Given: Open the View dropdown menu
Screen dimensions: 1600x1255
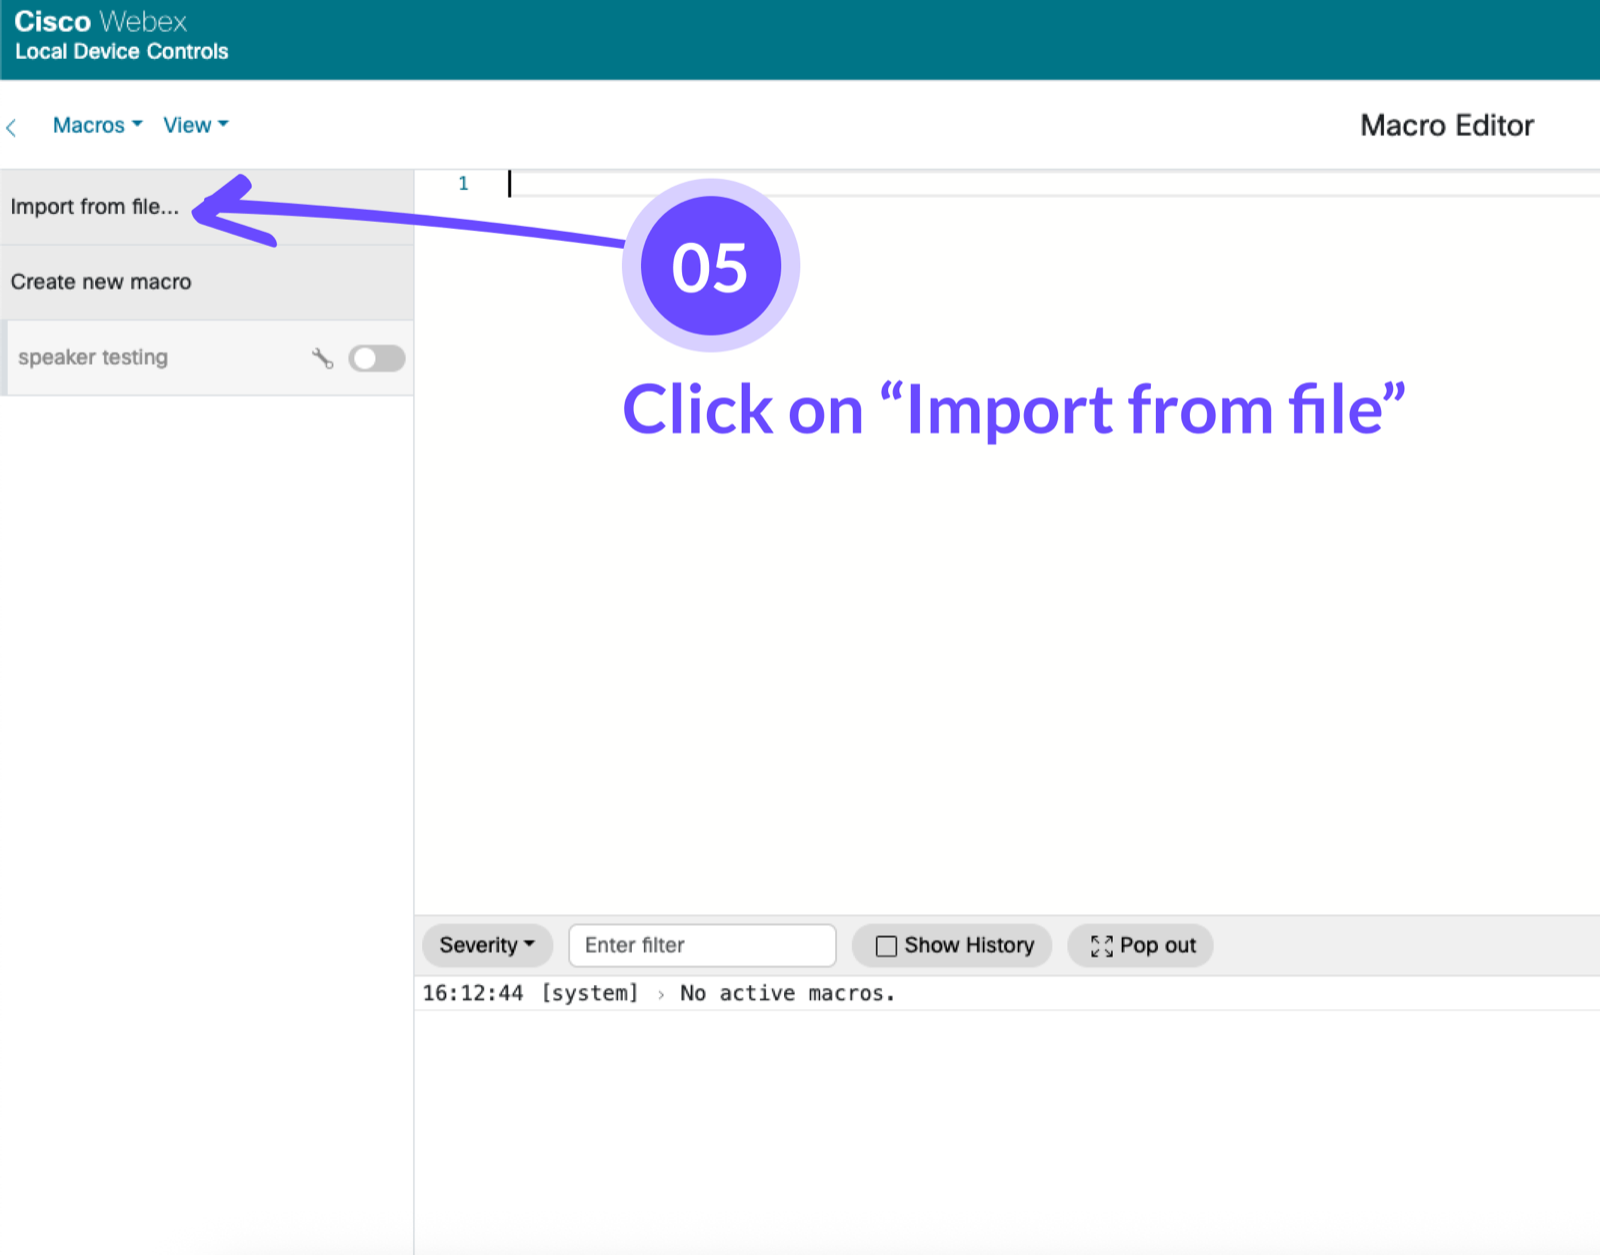Looking at the screenshot, I should [x=196, y=125].
